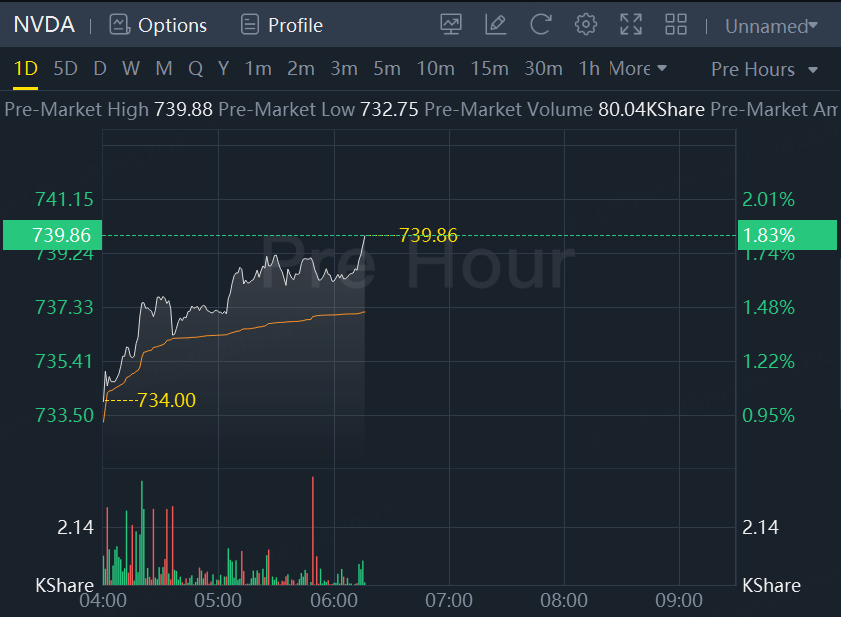Open the multi-chart grid layout icon

pyautogui.click(x=676, y=25)
